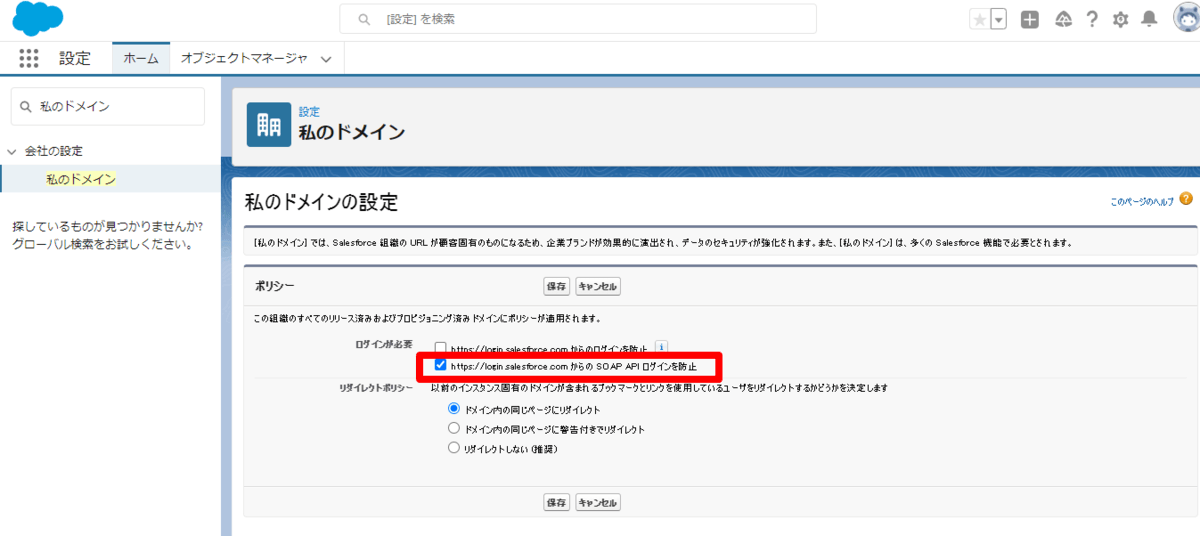Uncheck the SOAP API ログインを防止 checkbox
The height and width of the screenshot is (536, 1200).
point(441,366)
